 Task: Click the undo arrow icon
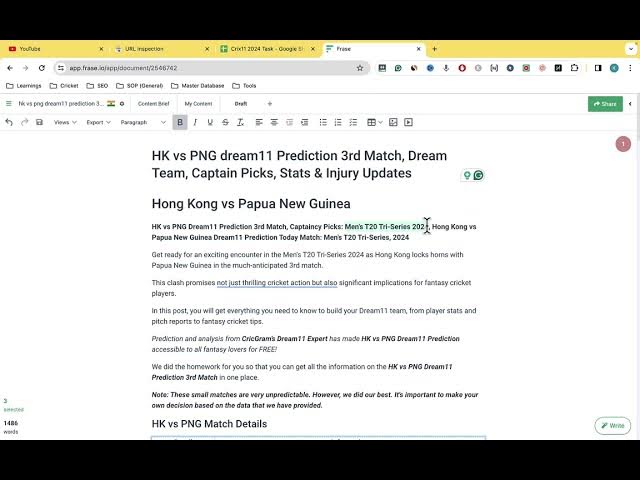[x=9, y=122]
